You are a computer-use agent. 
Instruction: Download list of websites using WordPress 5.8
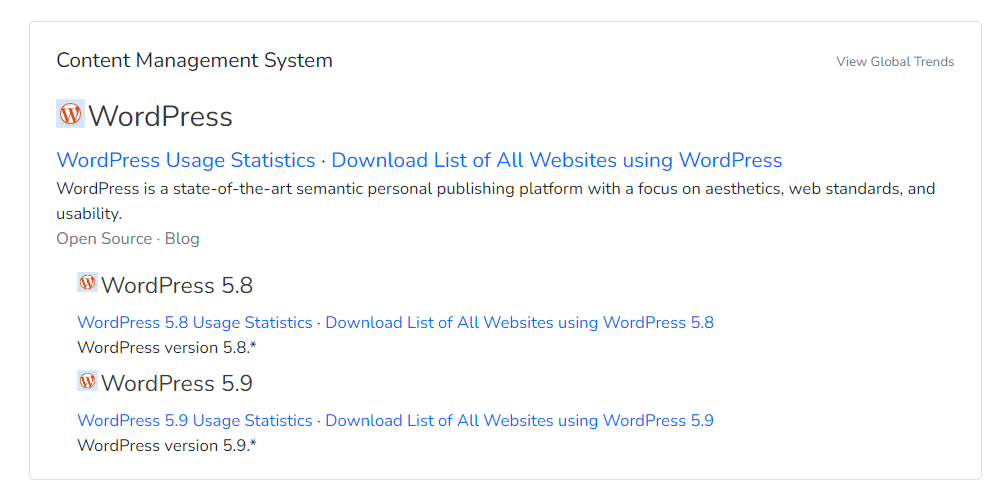519,323
